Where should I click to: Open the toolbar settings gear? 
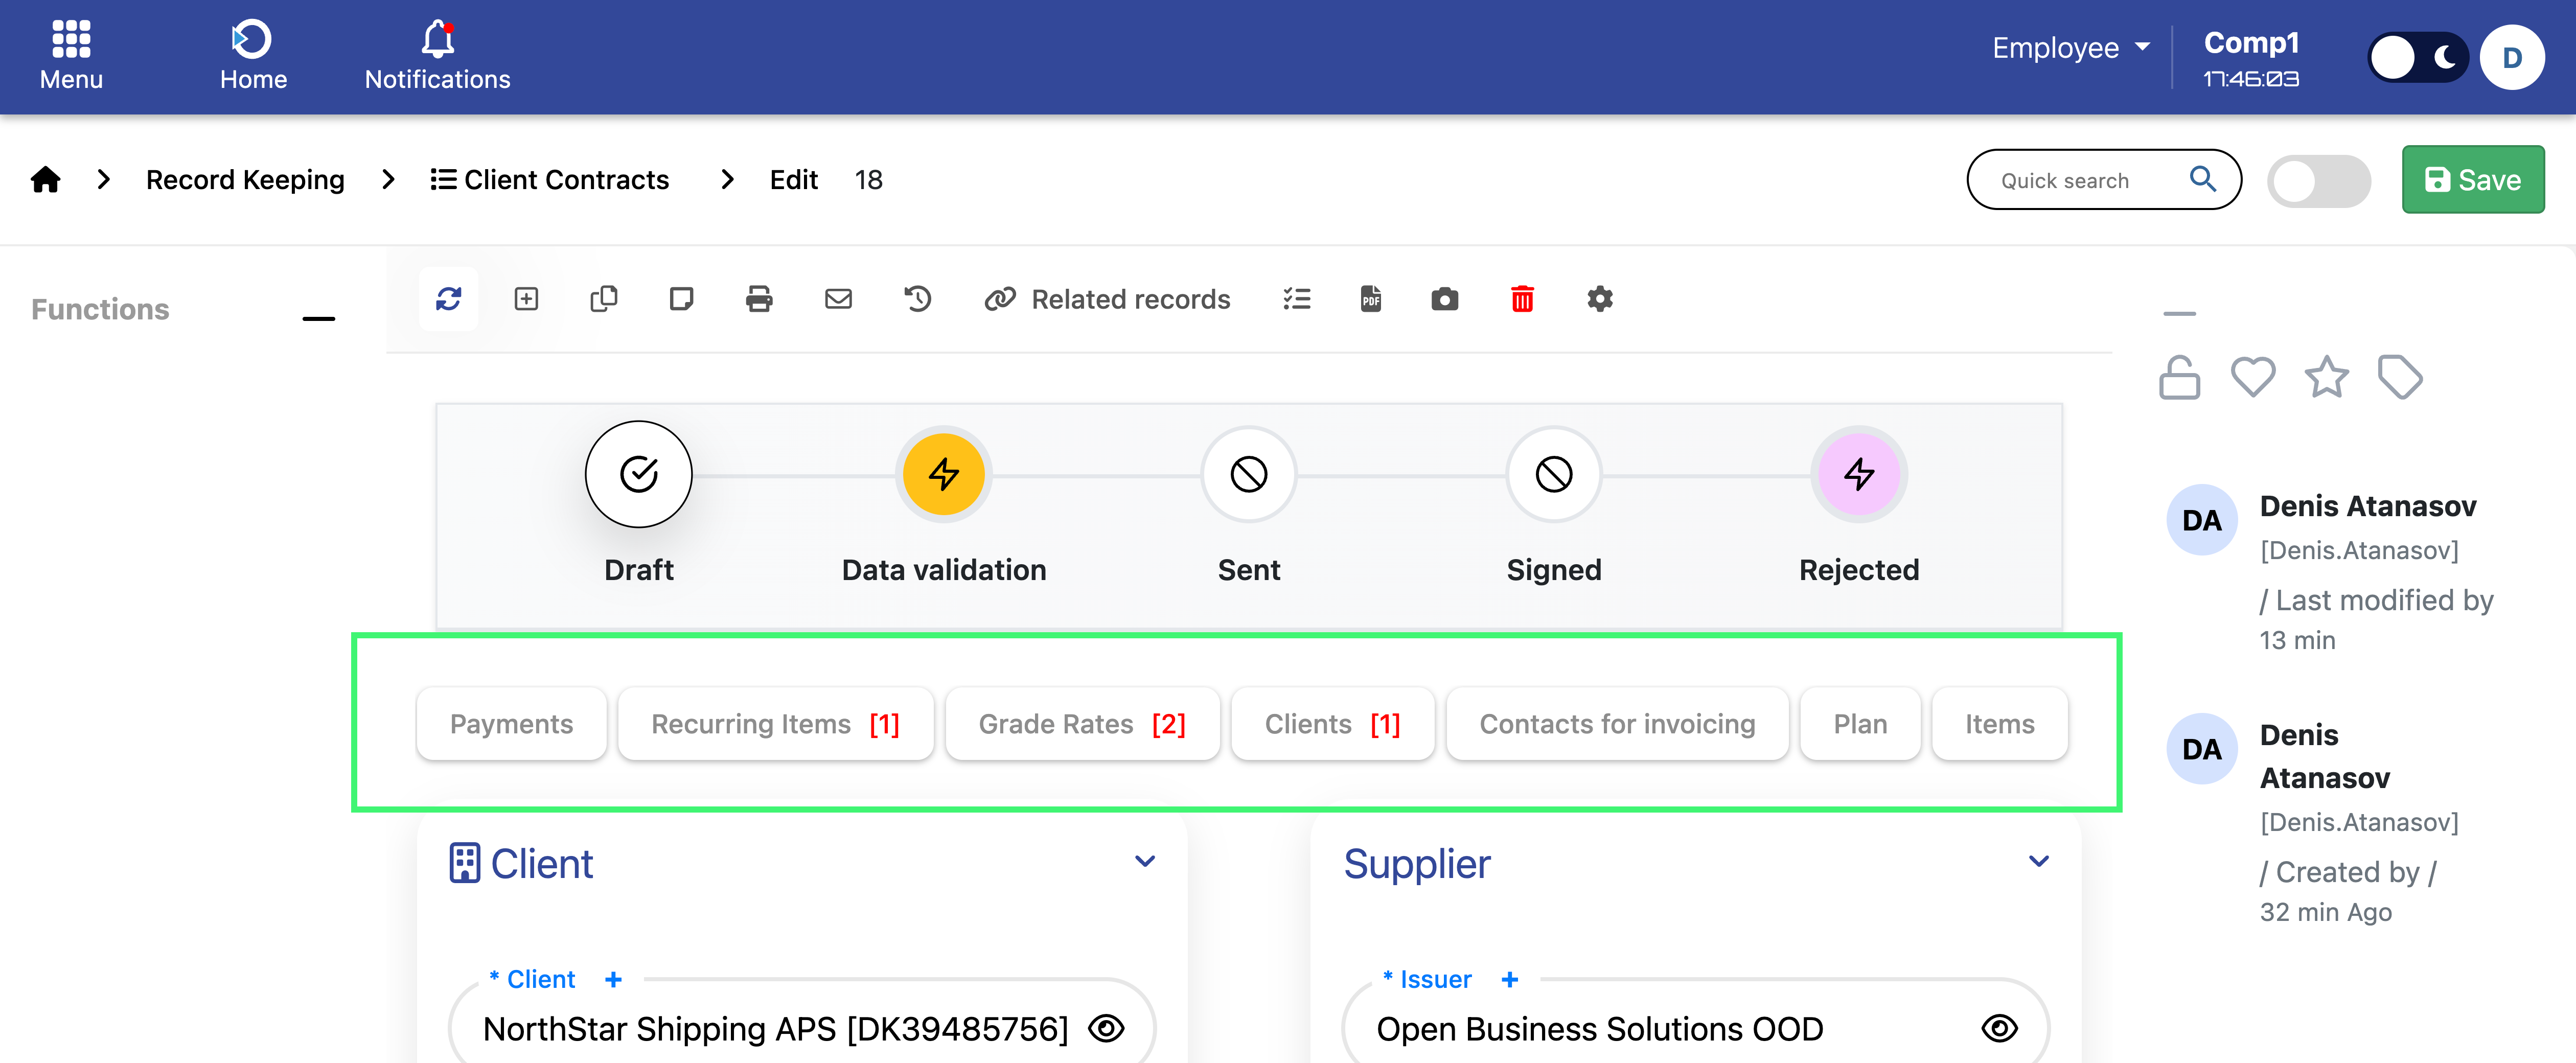1600,299
